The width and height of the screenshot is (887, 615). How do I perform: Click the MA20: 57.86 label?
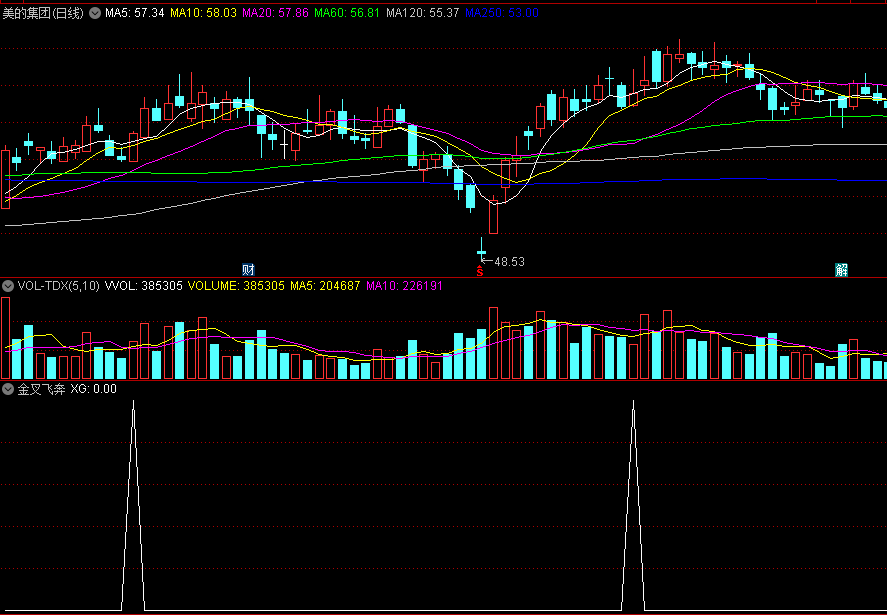pyautogui.click(x=275, y=13)
